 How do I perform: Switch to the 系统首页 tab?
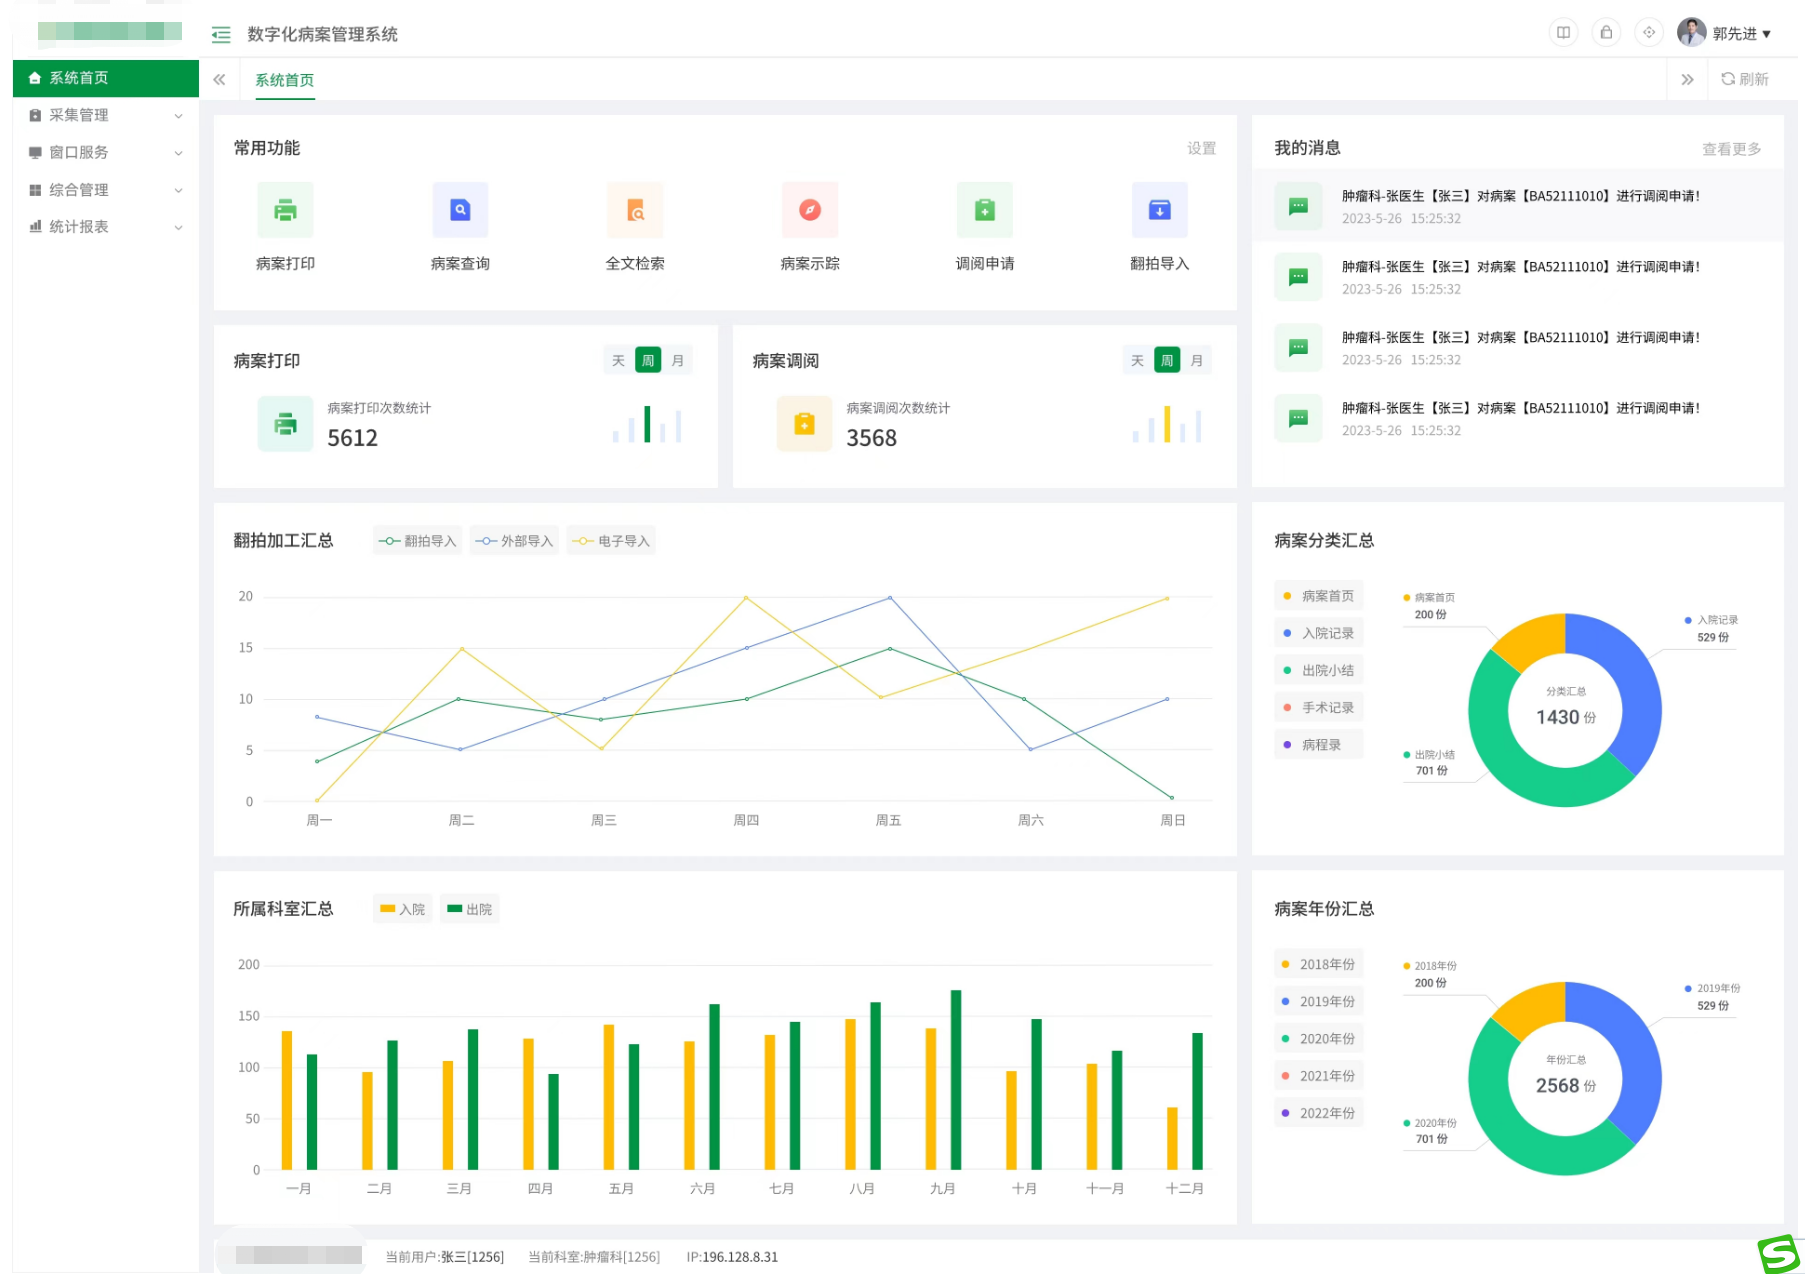284,80
